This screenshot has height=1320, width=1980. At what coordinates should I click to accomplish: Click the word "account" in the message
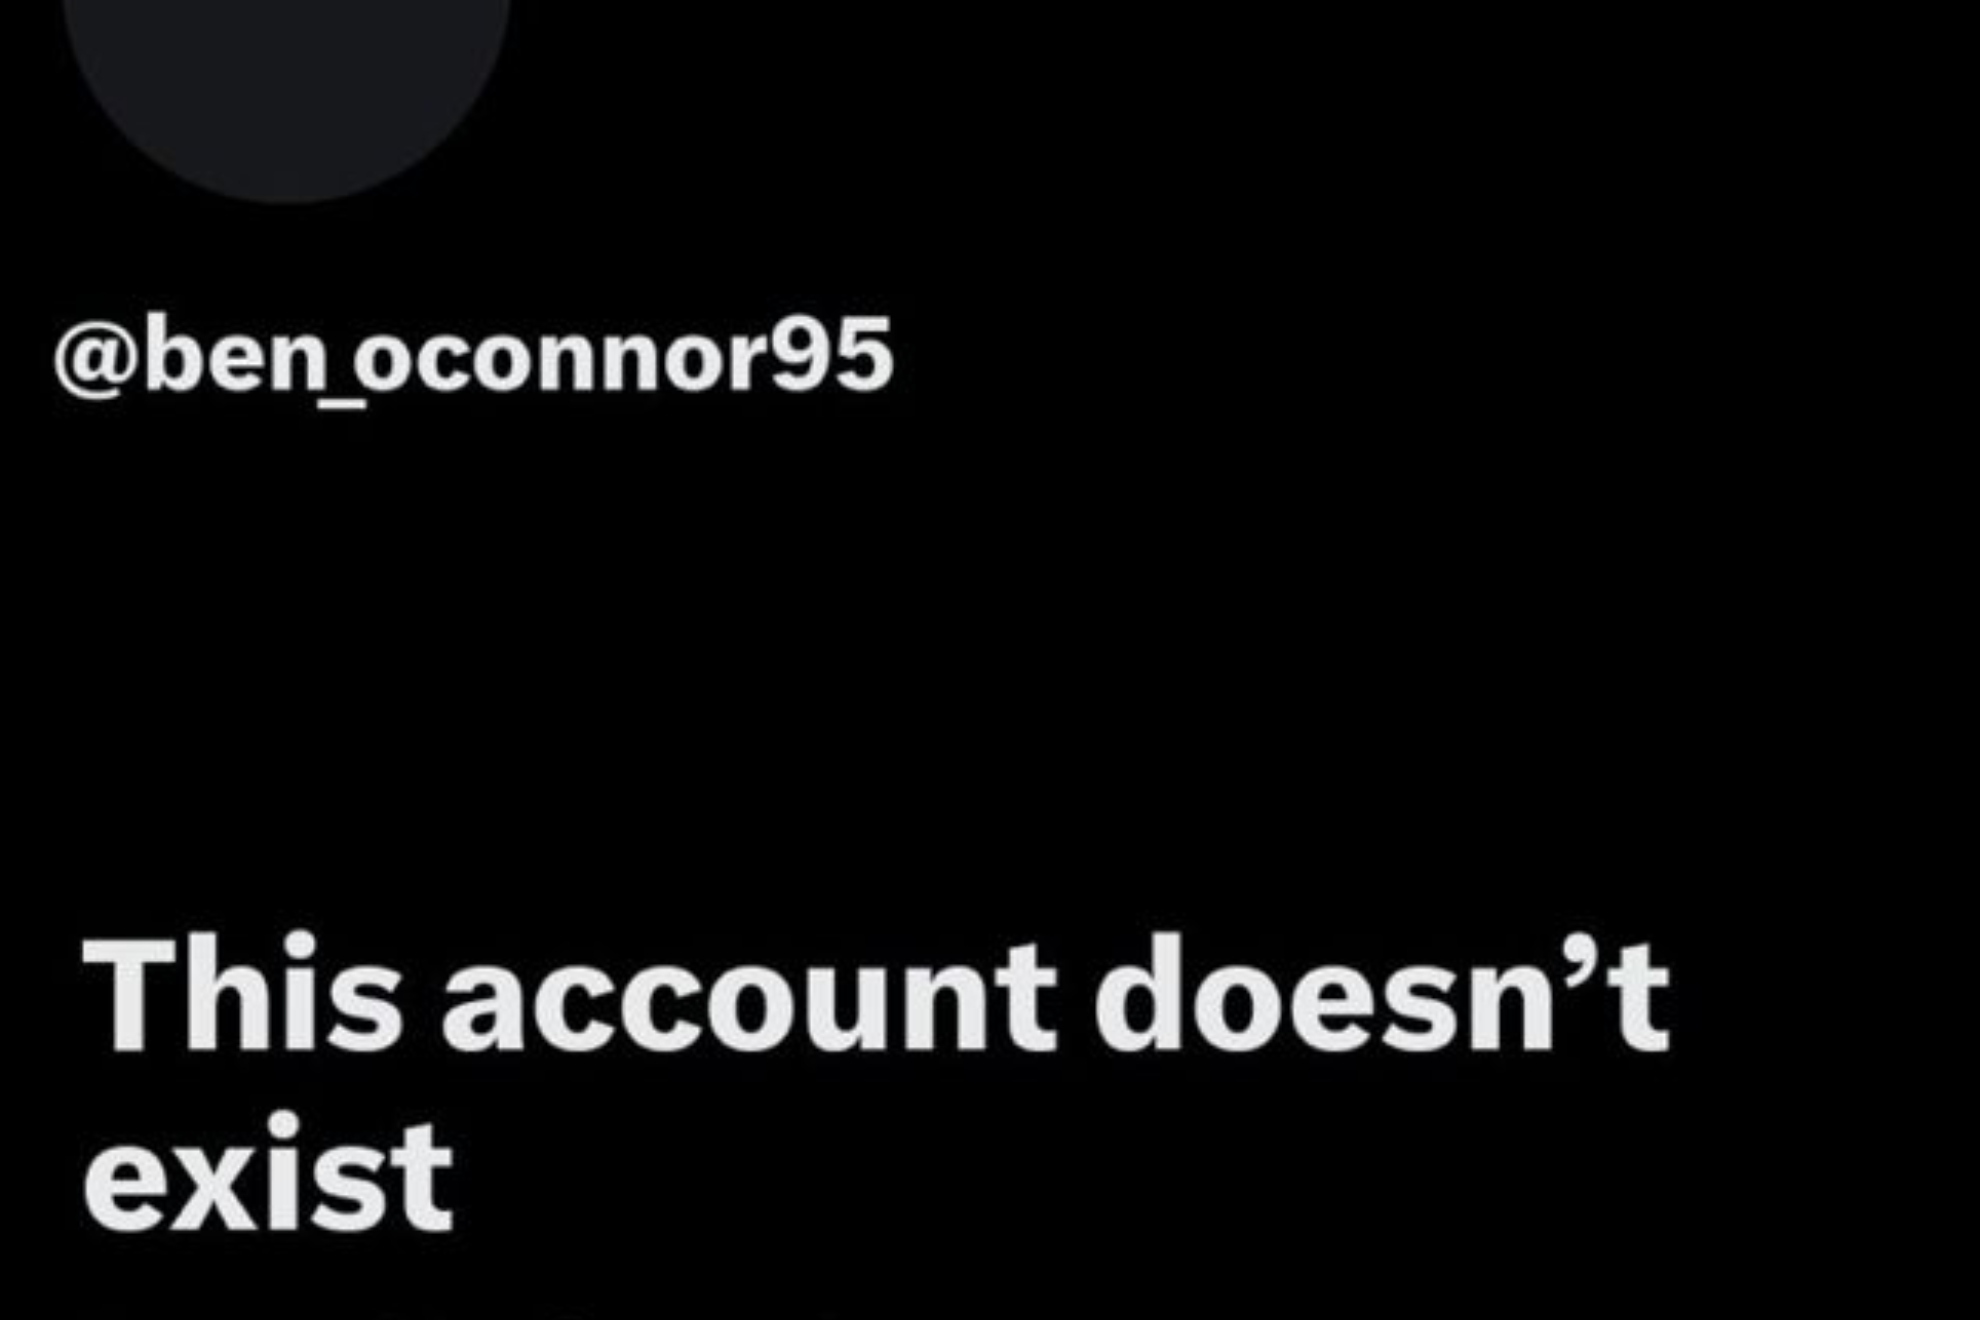749,997
